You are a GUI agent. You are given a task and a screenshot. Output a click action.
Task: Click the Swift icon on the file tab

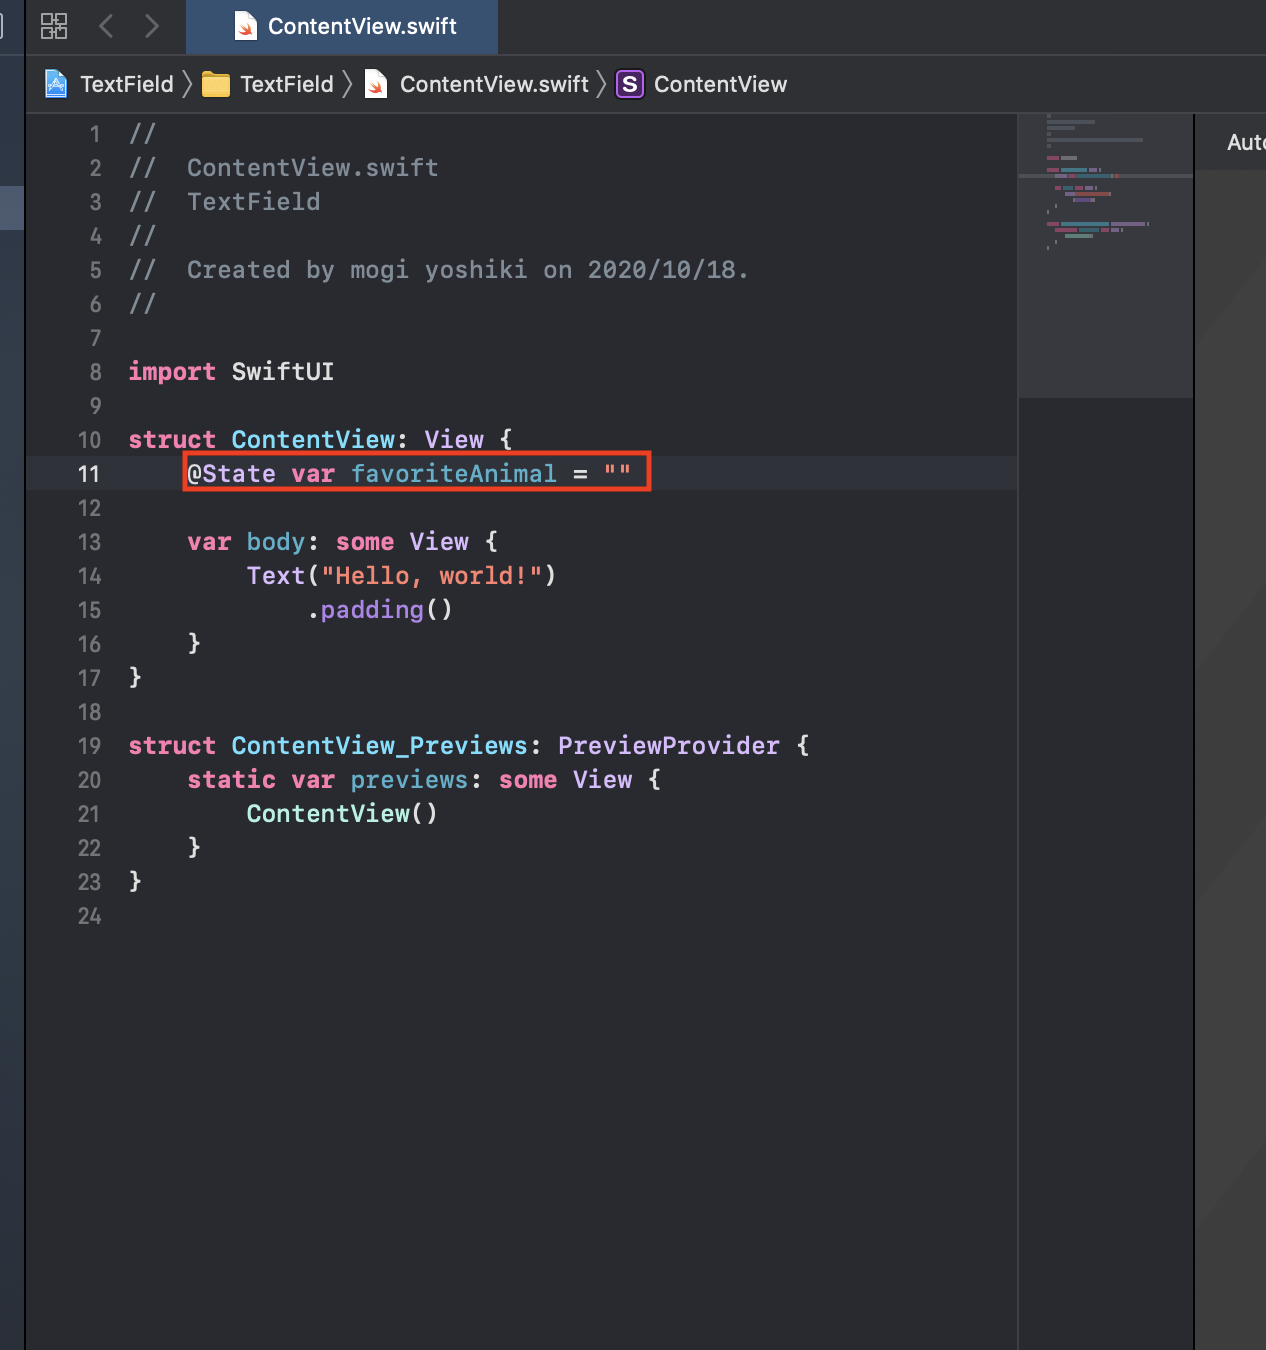pyautogui.click(x=246, y=26)
